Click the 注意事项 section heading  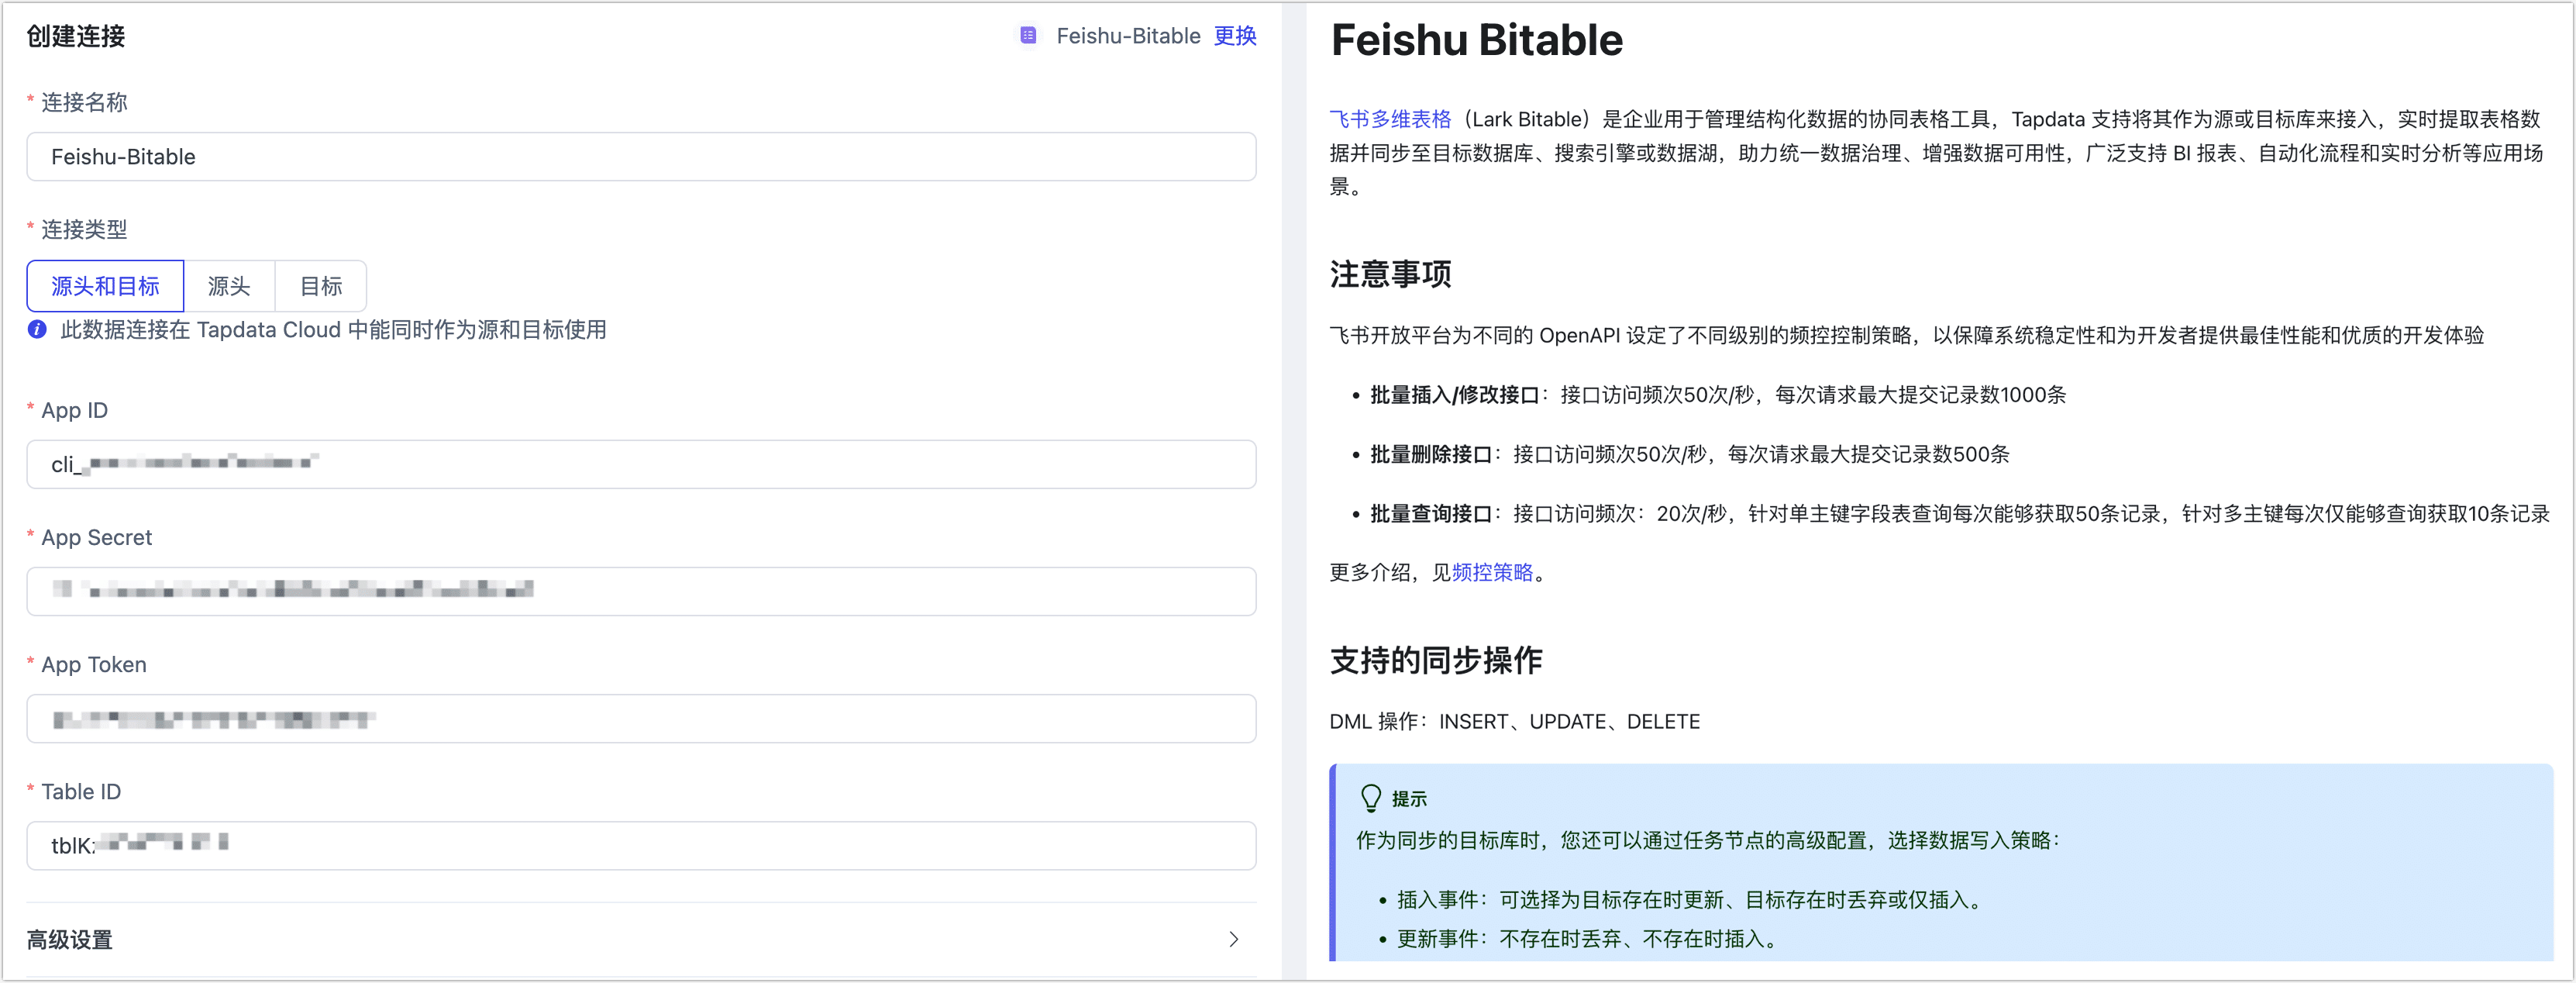[x=1390, y=274]
